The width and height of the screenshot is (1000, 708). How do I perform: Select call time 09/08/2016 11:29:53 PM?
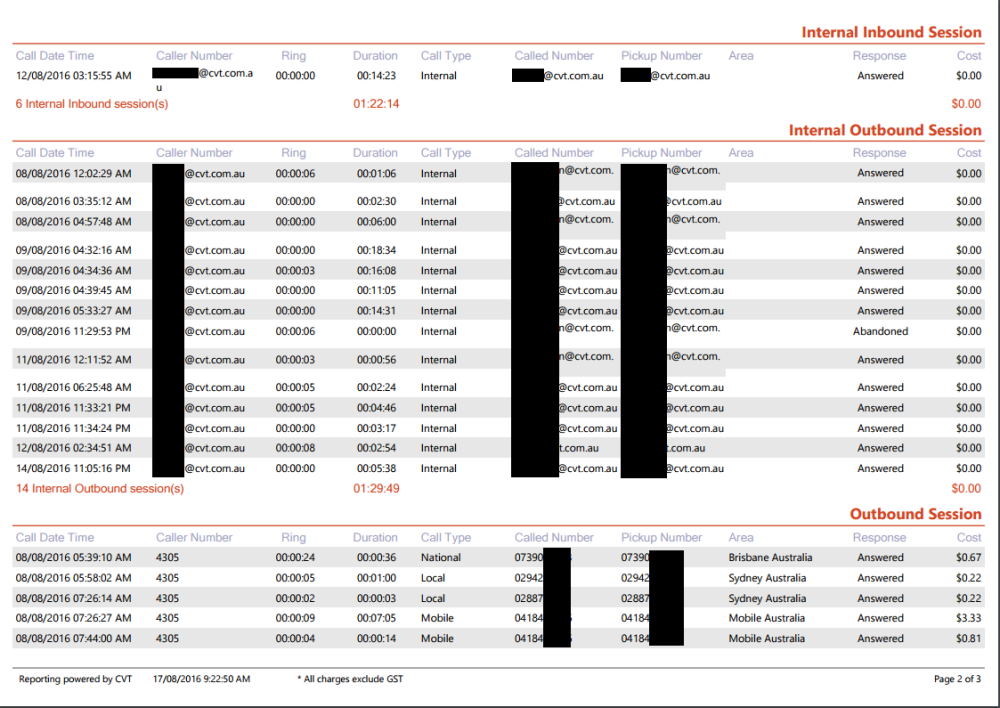tap(73, 332)
